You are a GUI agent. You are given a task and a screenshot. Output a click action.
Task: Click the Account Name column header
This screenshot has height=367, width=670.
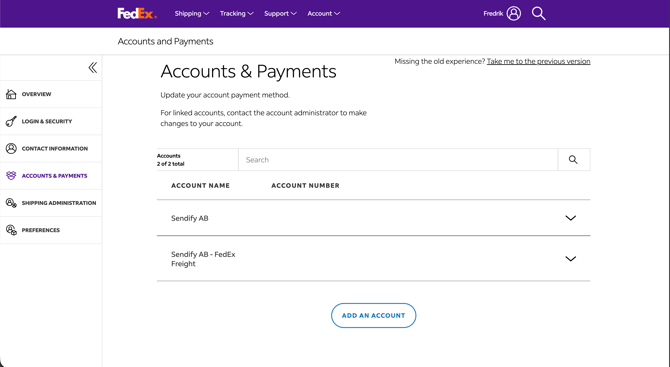(200, 185)
